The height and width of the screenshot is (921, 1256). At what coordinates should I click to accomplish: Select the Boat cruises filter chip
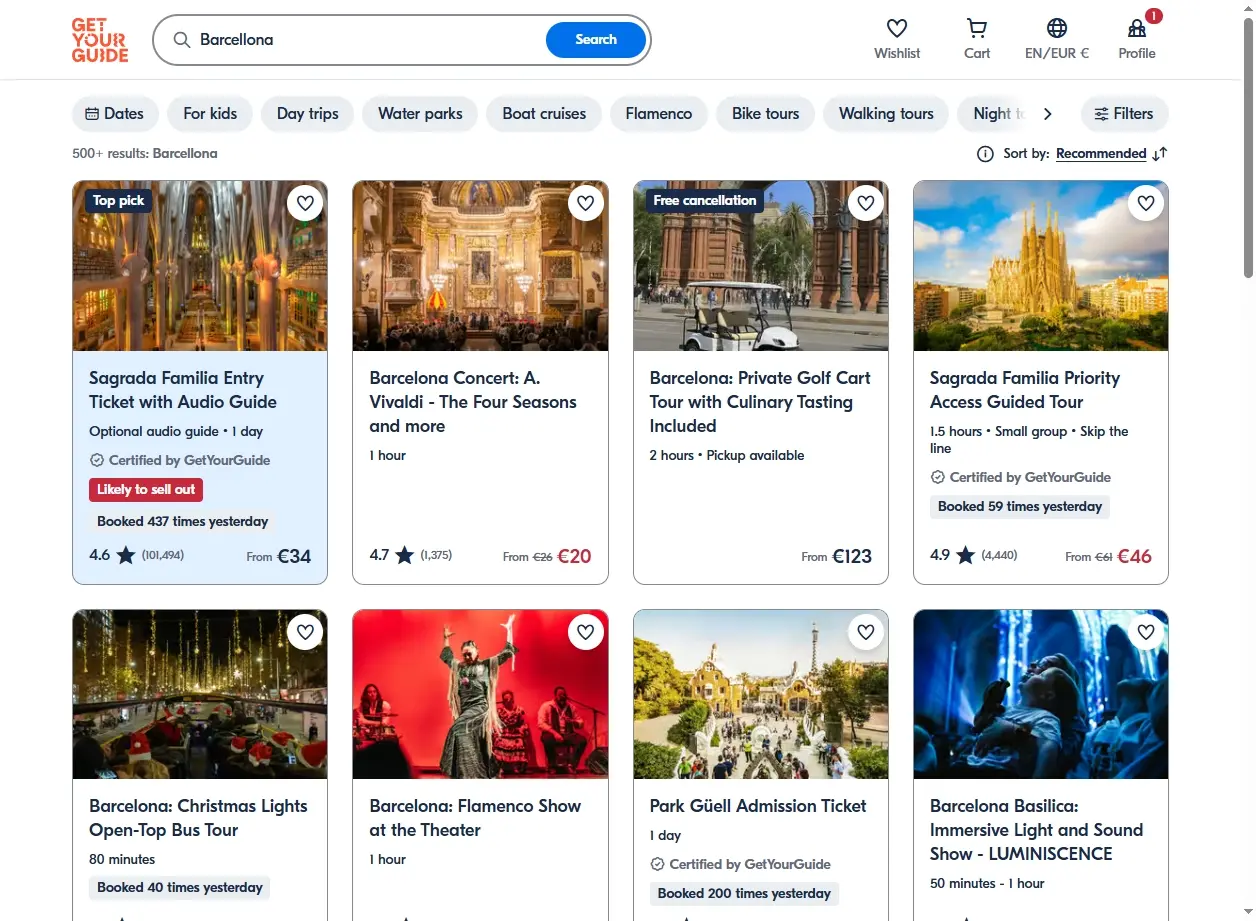tap(544, 114)
